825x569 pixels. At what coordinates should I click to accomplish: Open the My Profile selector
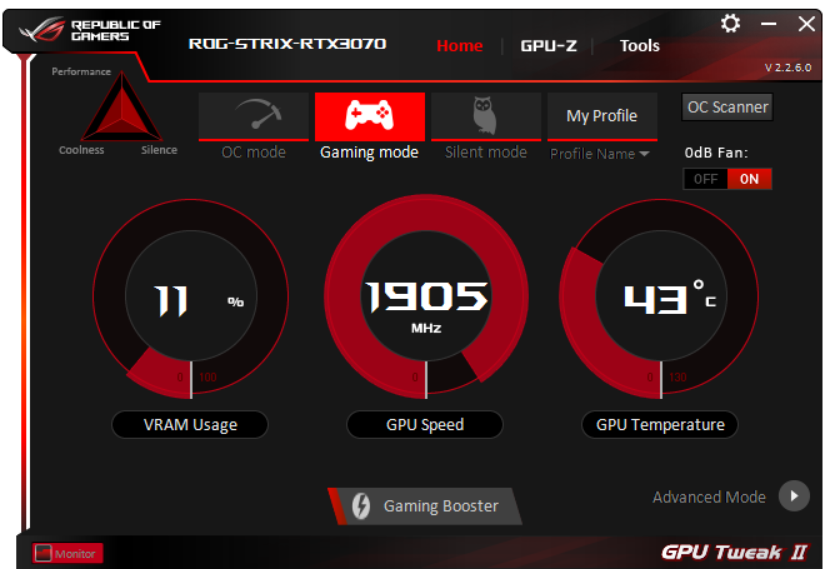click(x=602, y=116)
